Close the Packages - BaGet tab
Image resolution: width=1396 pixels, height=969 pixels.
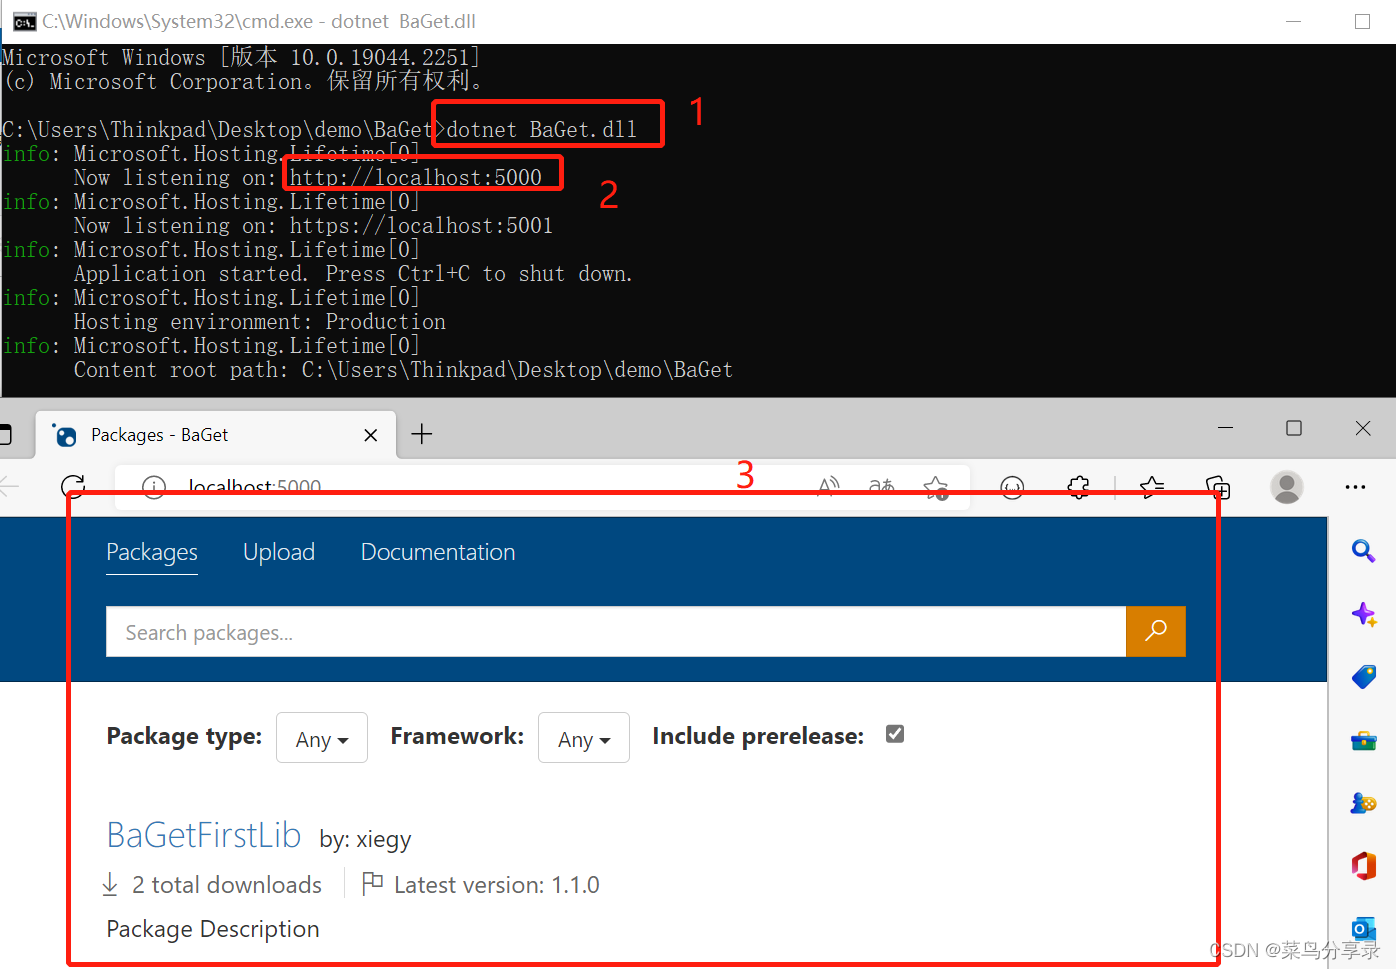click(371, 435)
